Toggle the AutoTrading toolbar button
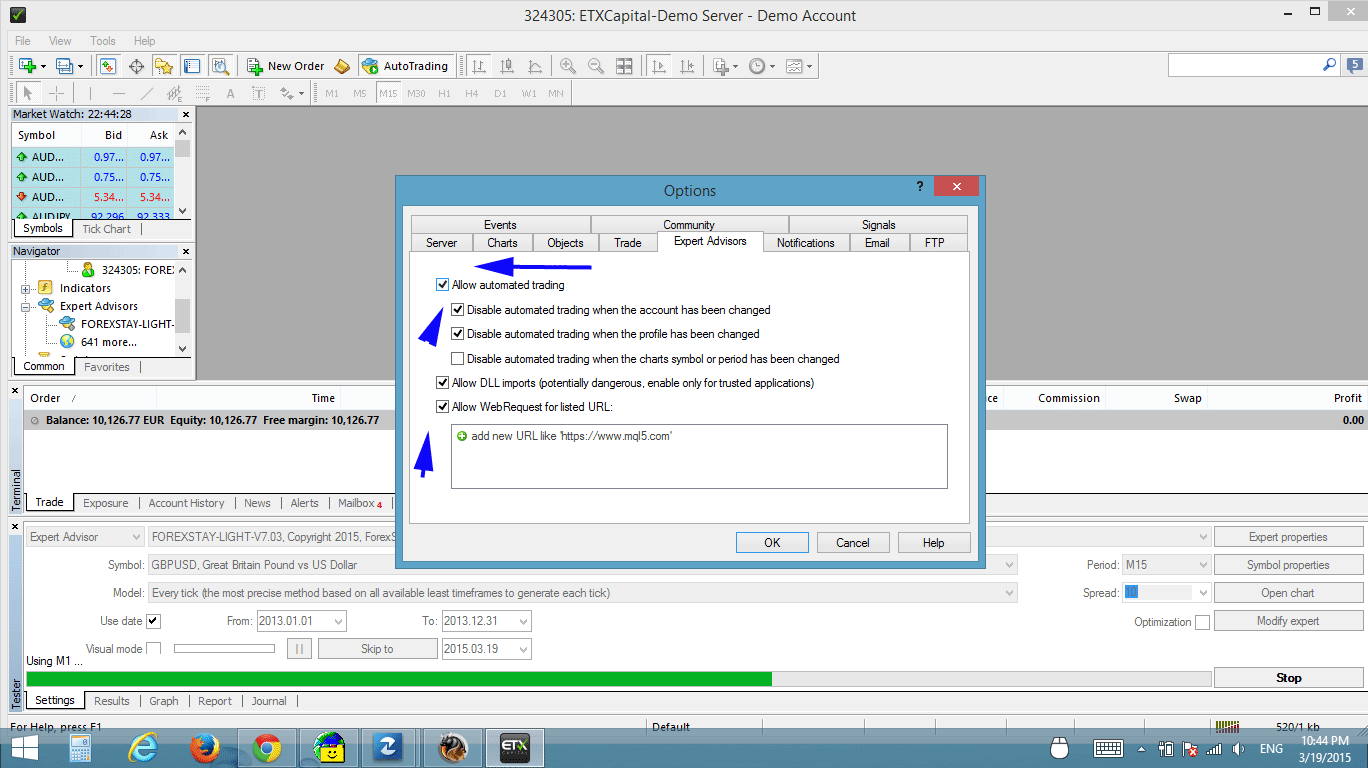 (x=405, y=66)
